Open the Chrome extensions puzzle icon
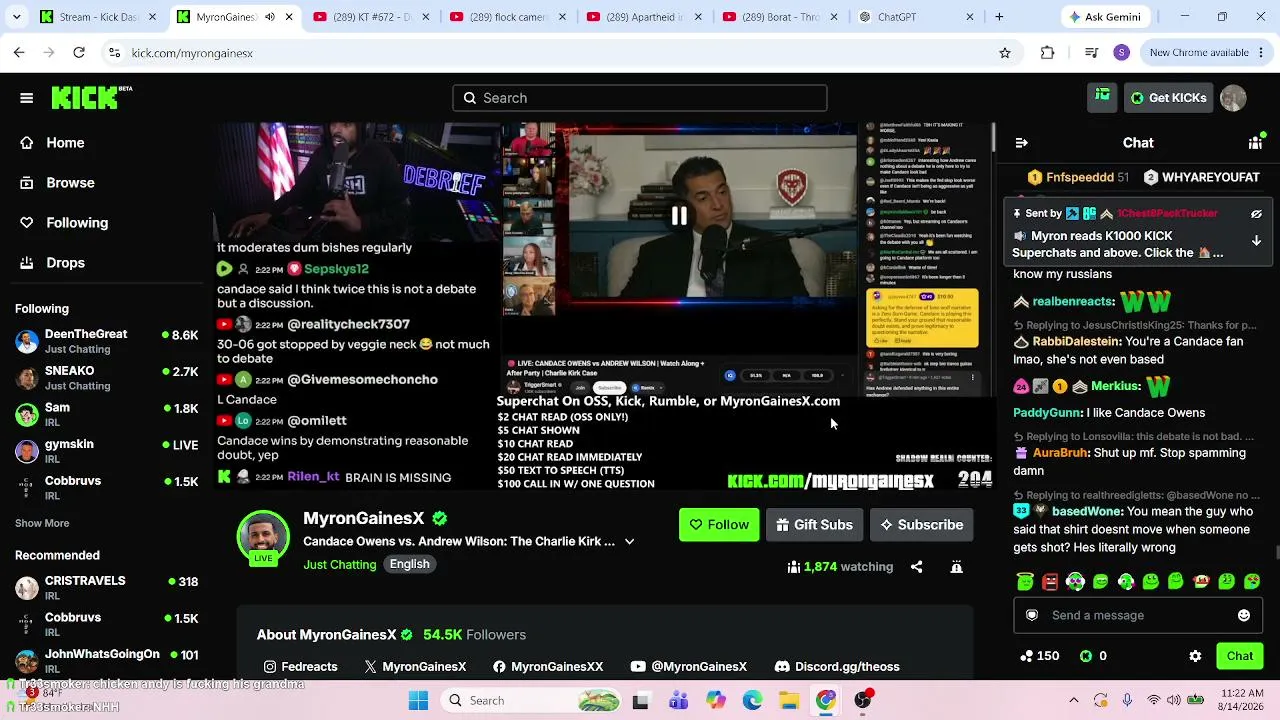Viewport: 1280px width, 720px height. click(x=1047, y=53)
